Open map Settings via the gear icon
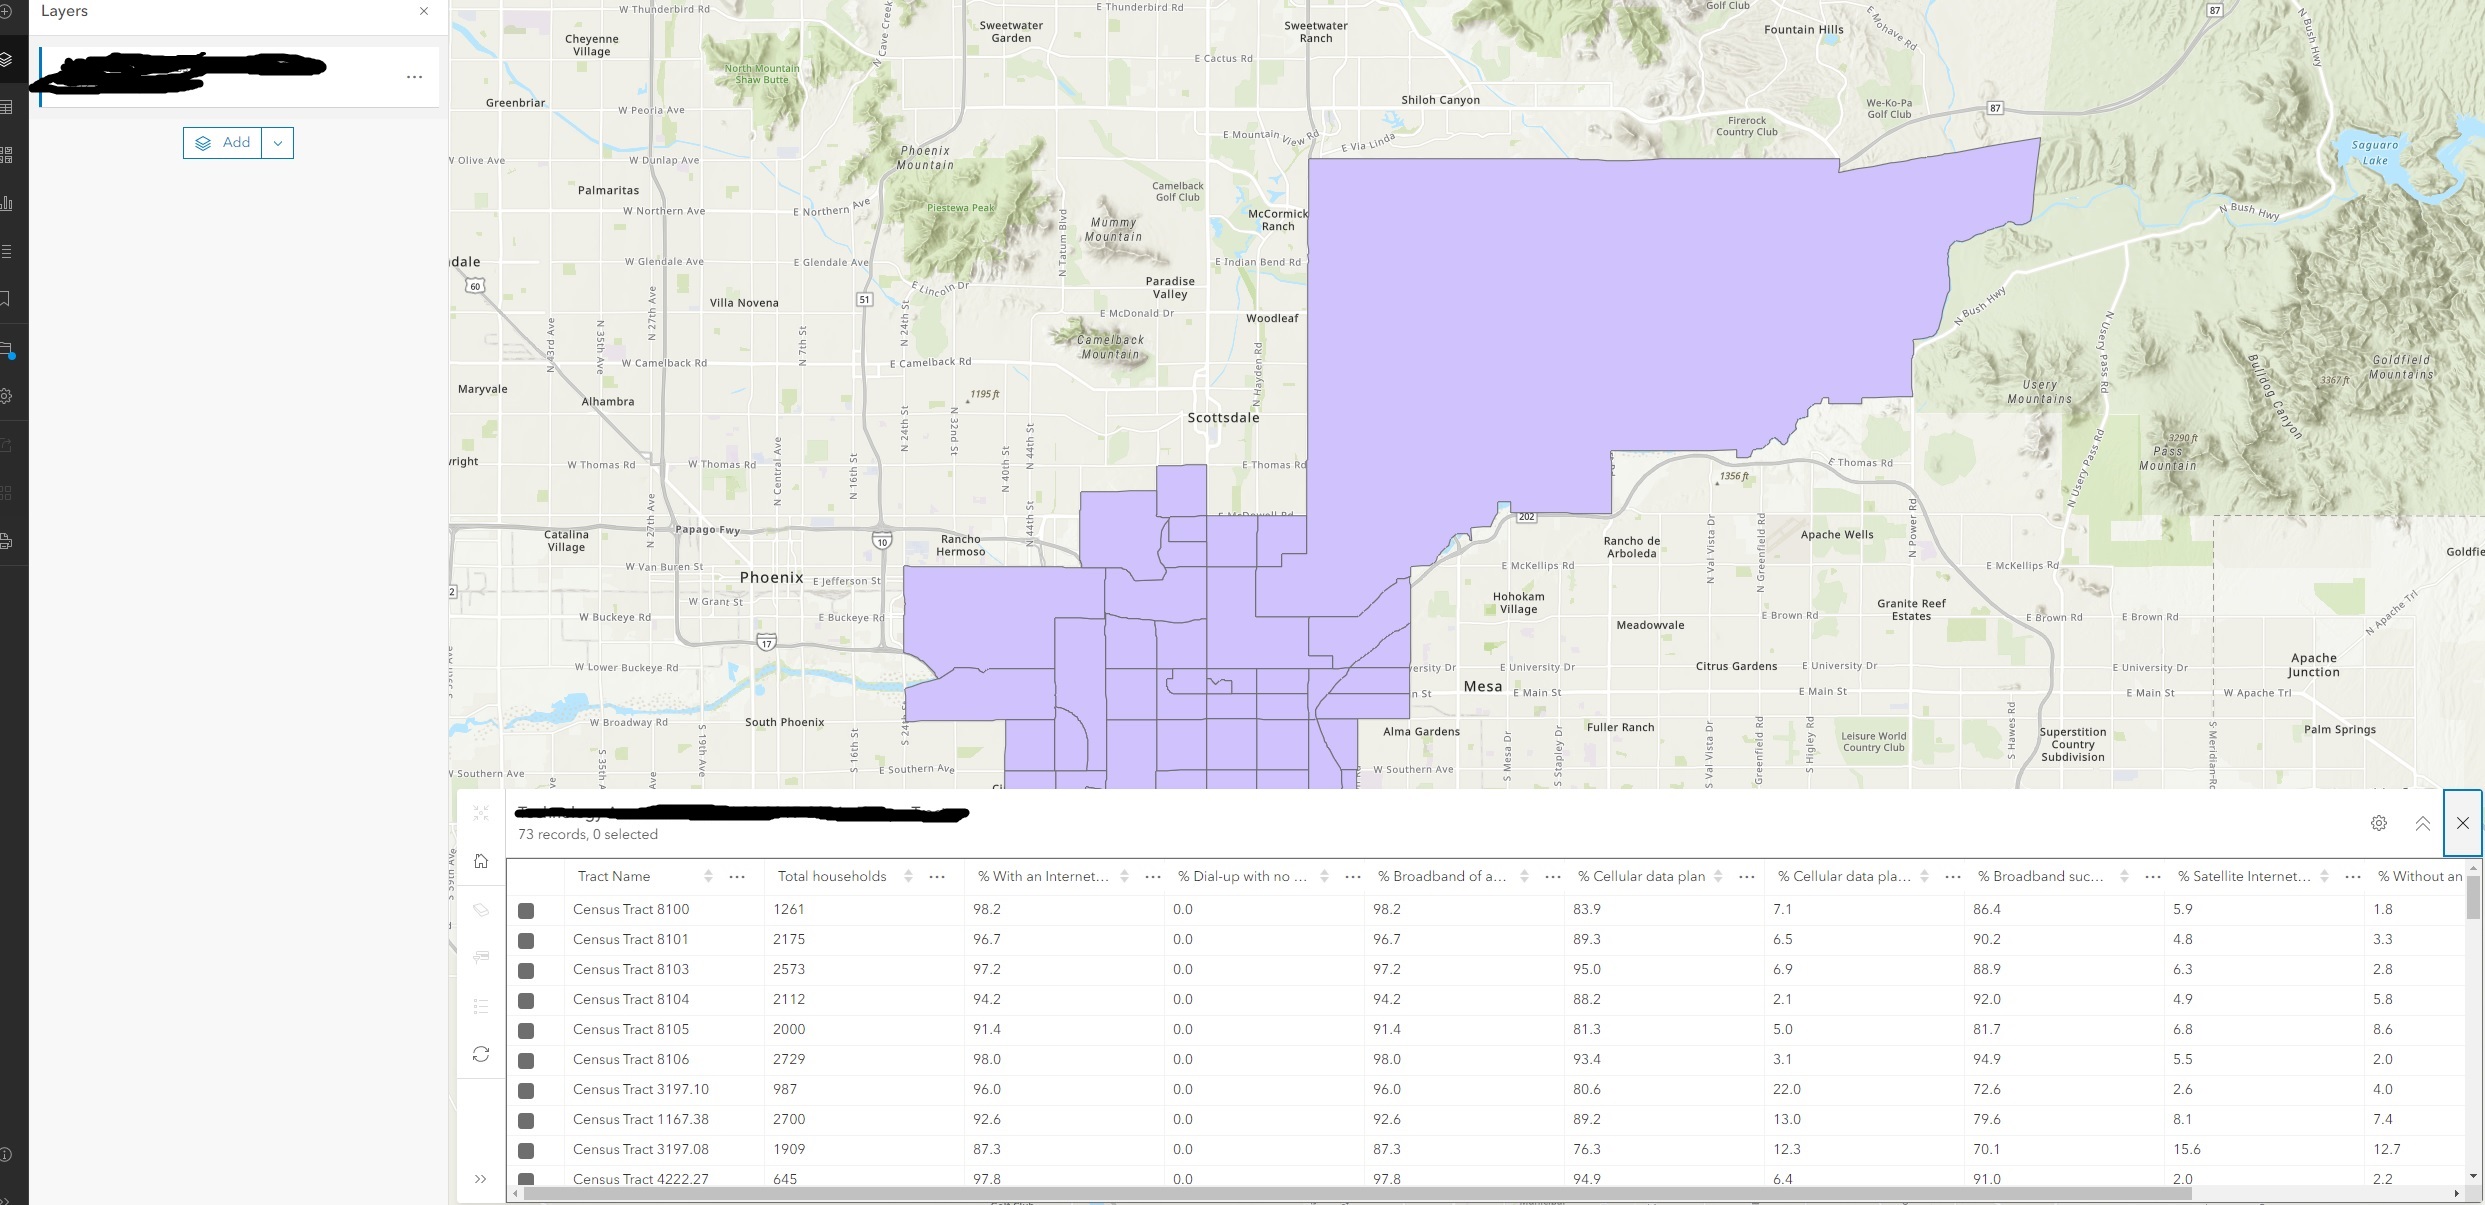2485x1205 pixels. pyautogui.click(x=7, y=396)
